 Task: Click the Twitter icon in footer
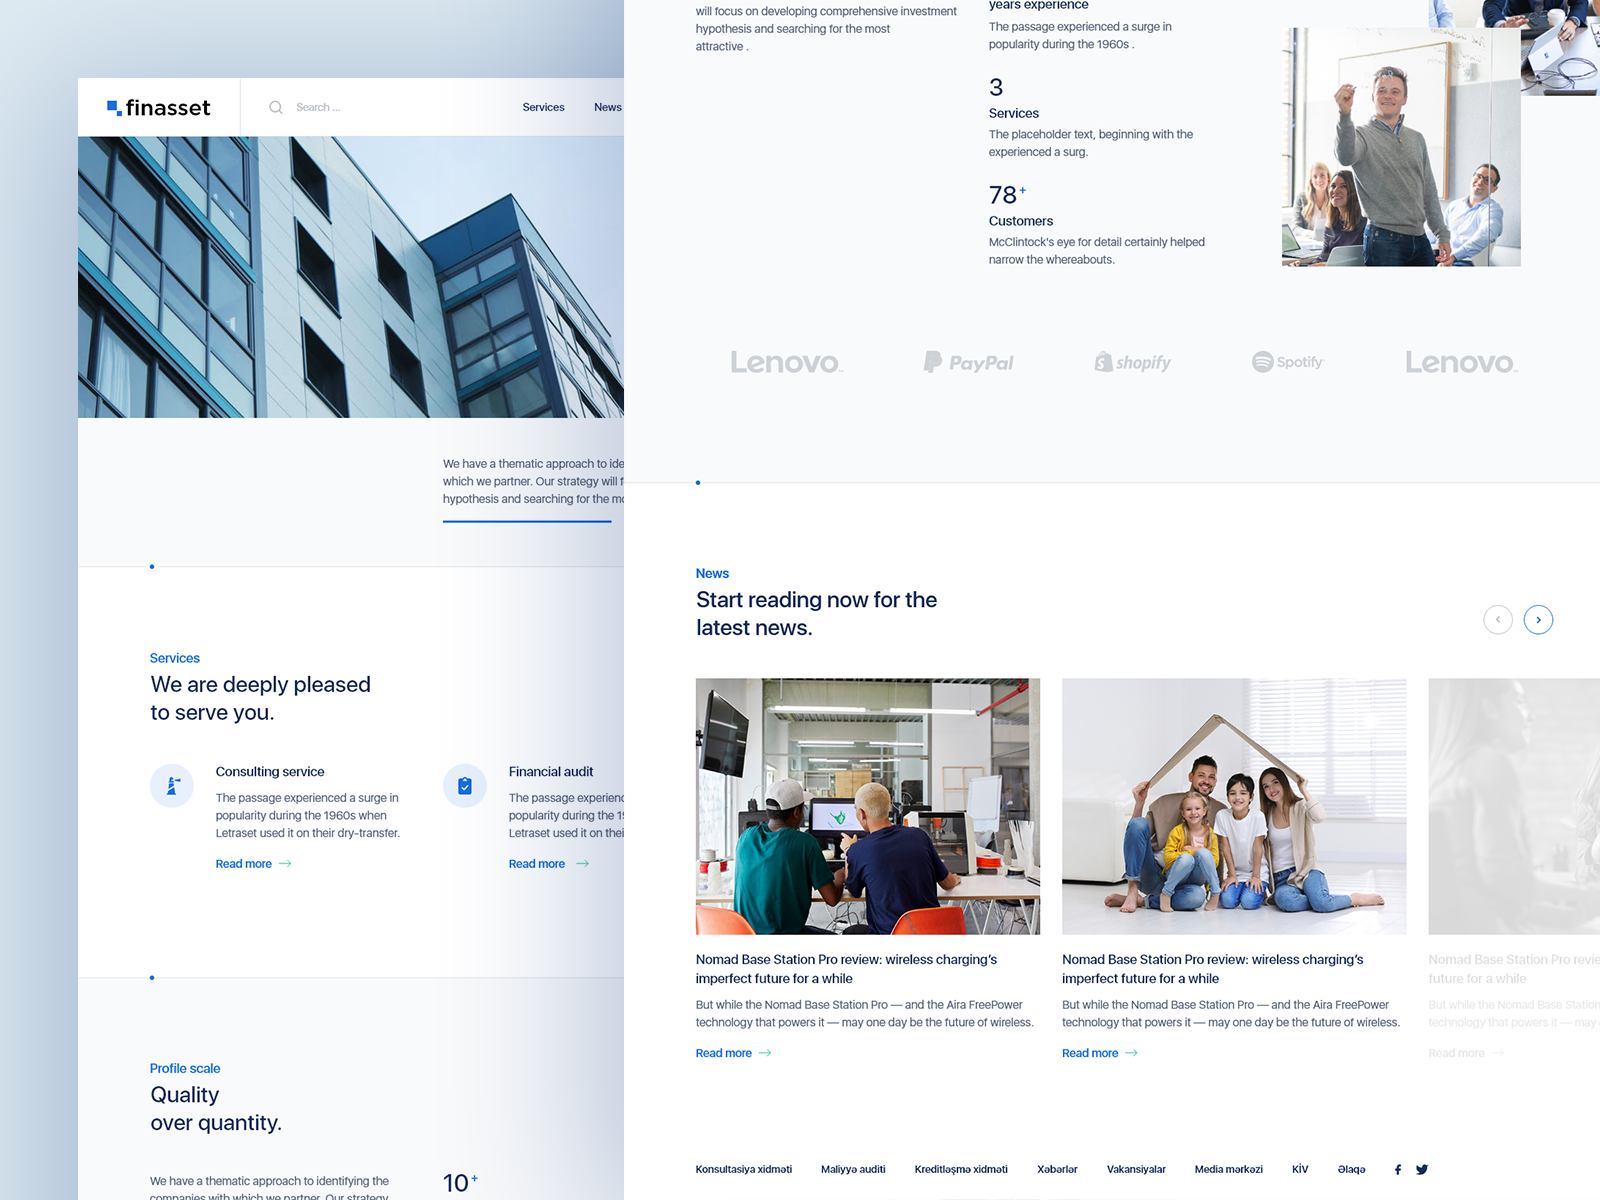tap(1422, 1169)
